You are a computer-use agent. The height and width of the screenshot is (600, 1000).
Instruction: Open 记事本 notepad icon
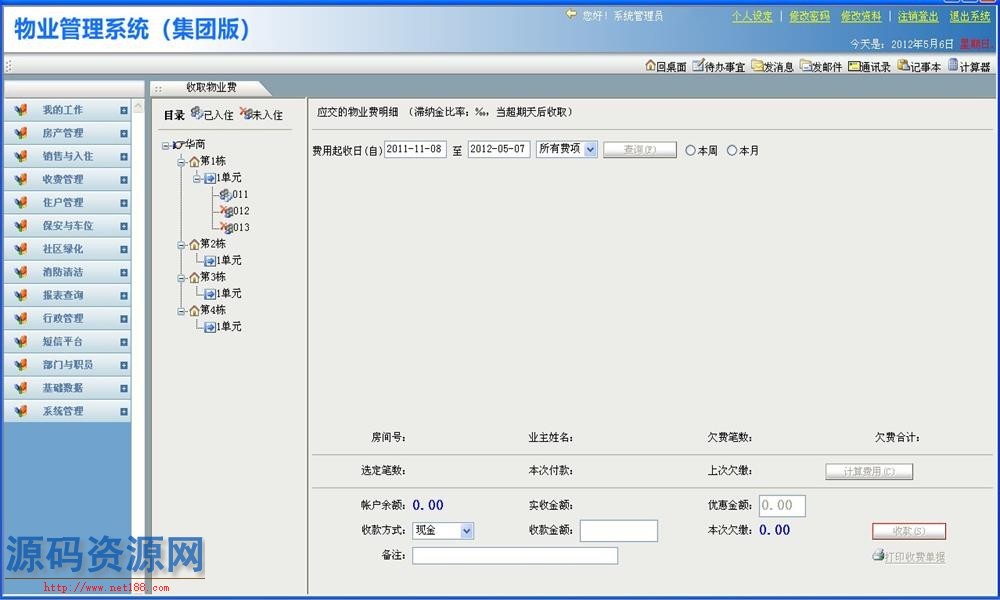click(903, 65)
